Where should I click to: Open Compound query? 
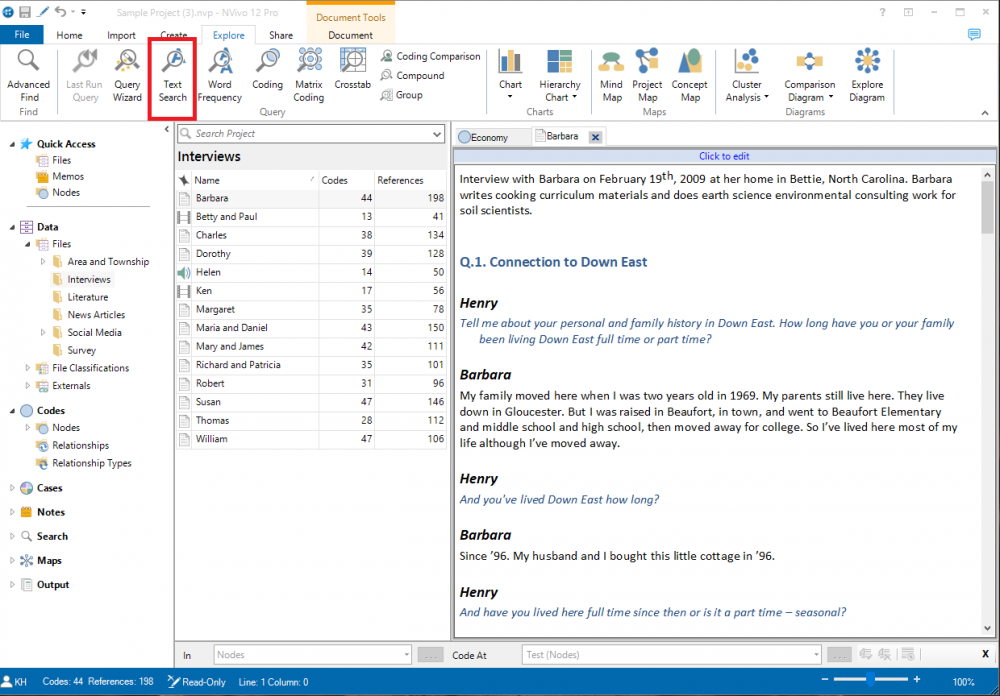point(412,75)
